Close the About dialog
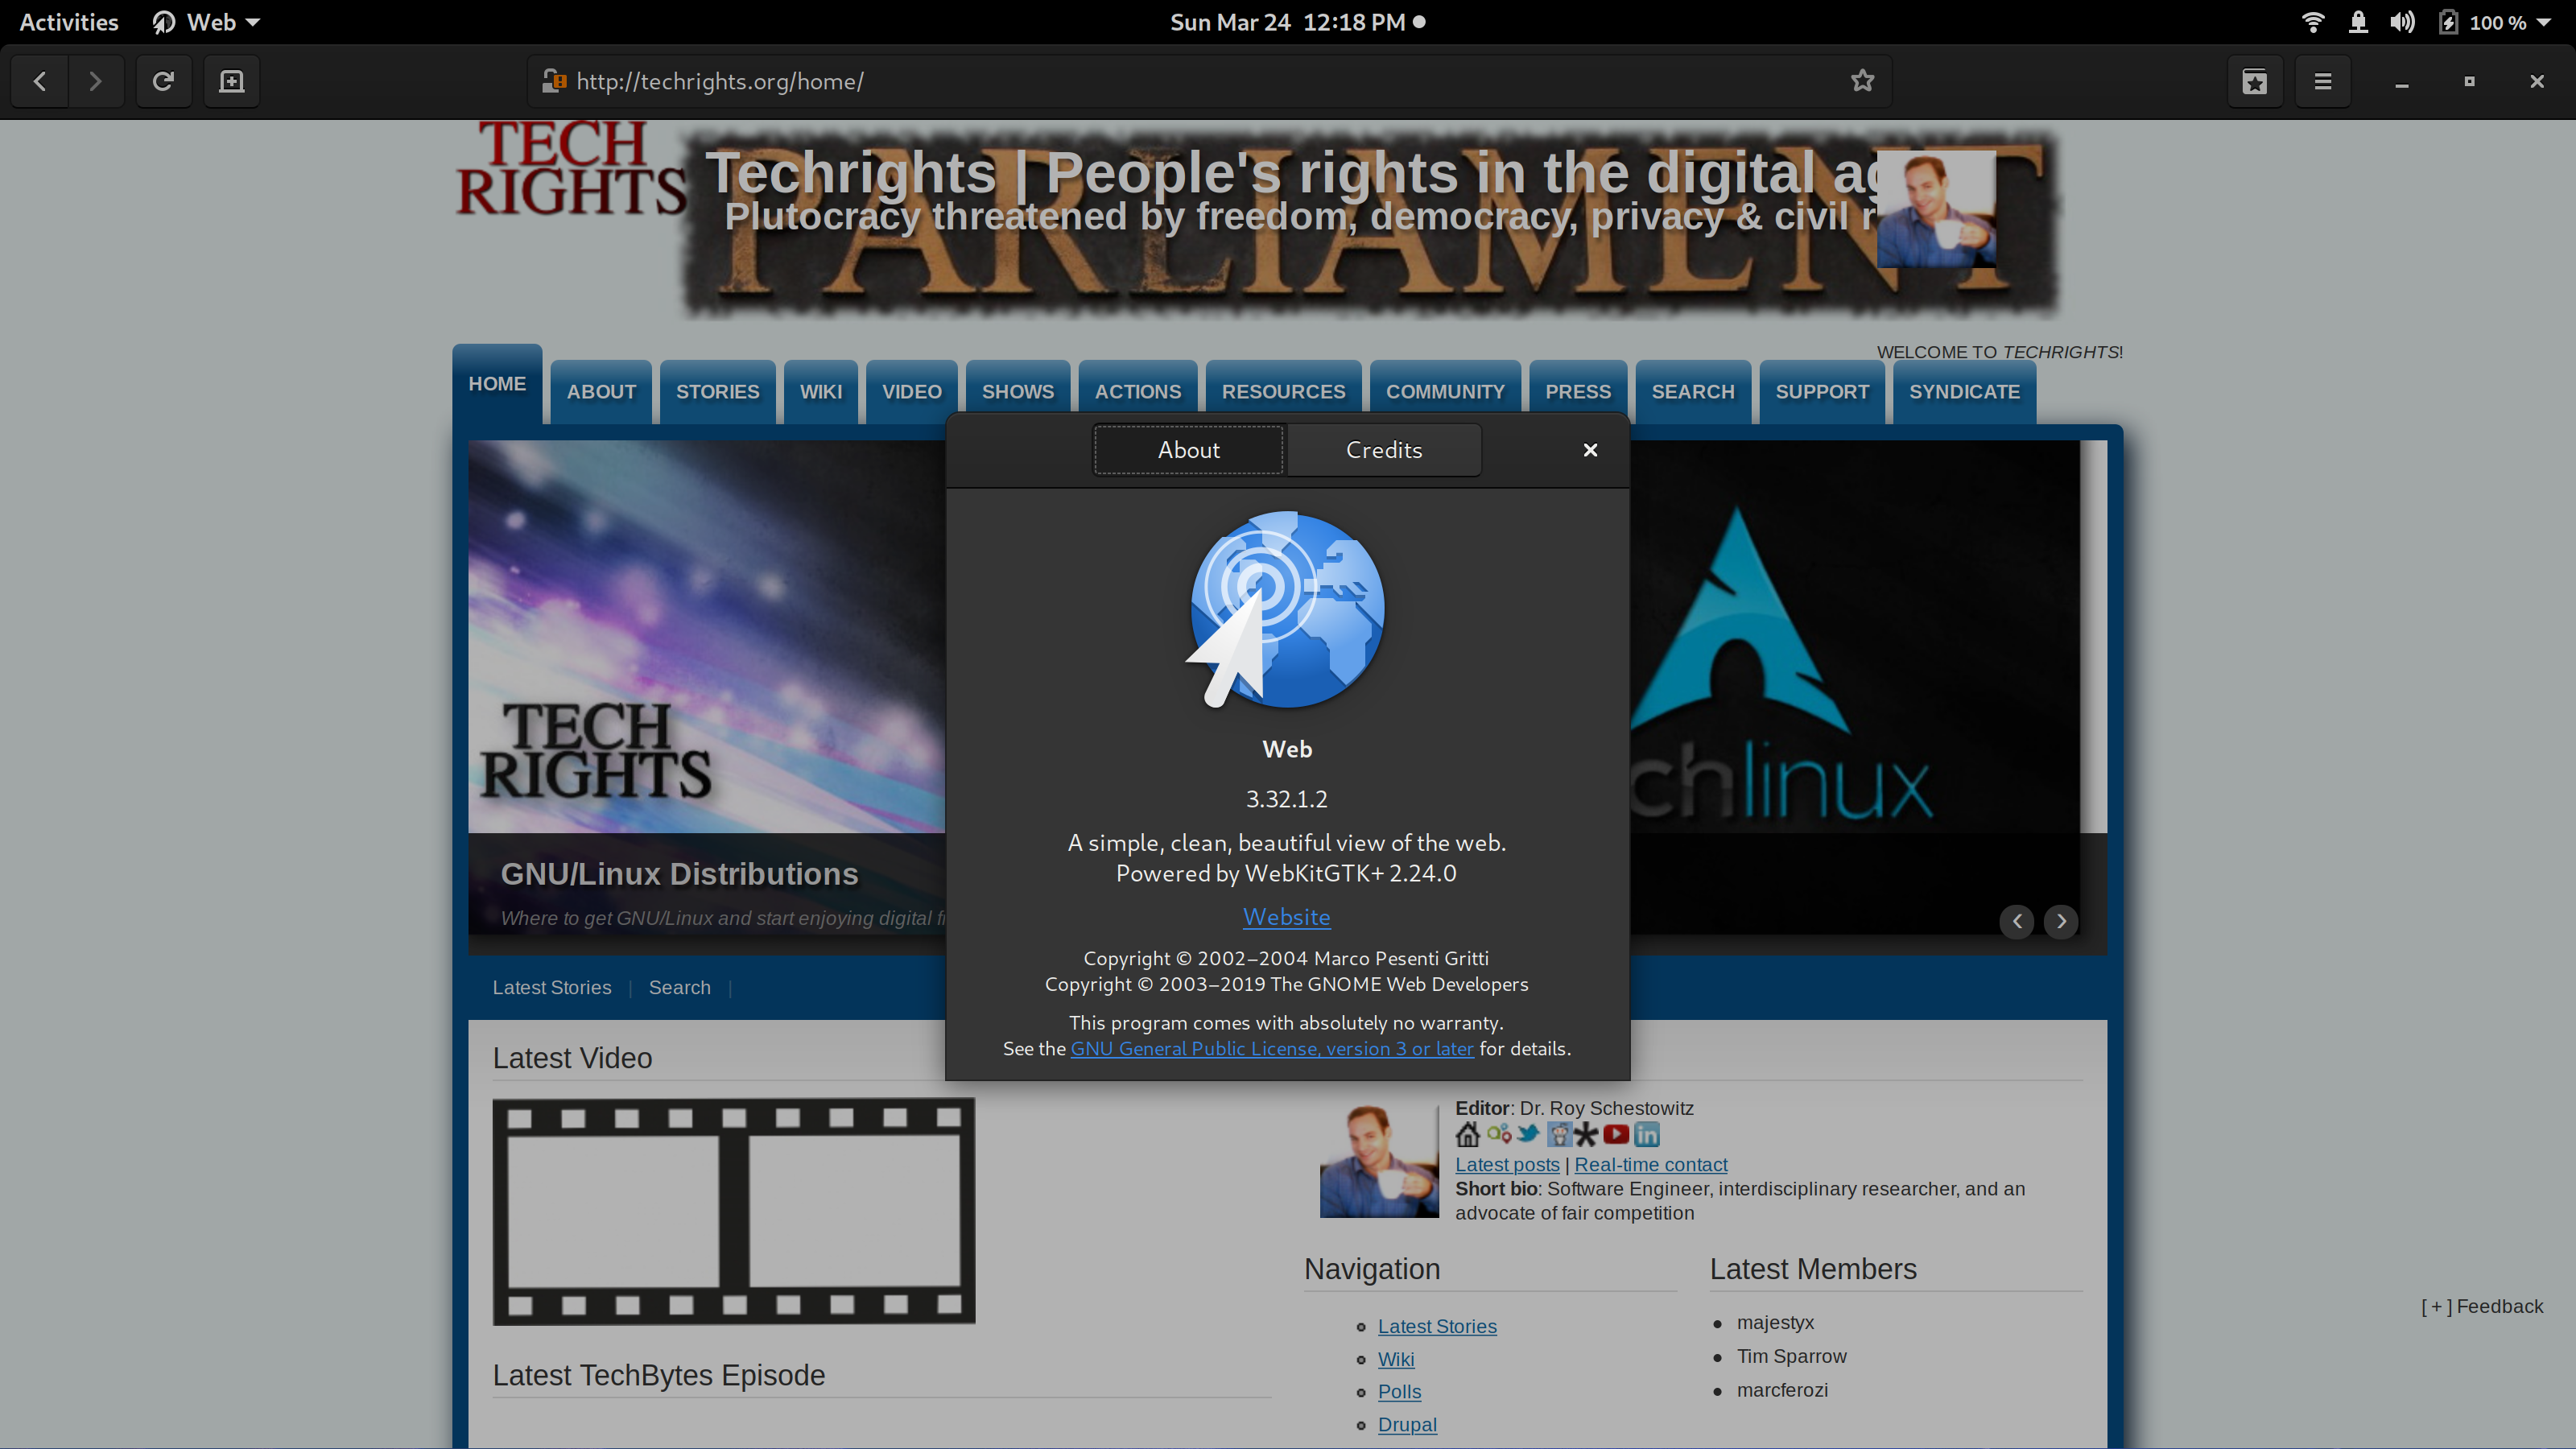Viewport: 2576px width, 1449px height. coord(1590,450)
